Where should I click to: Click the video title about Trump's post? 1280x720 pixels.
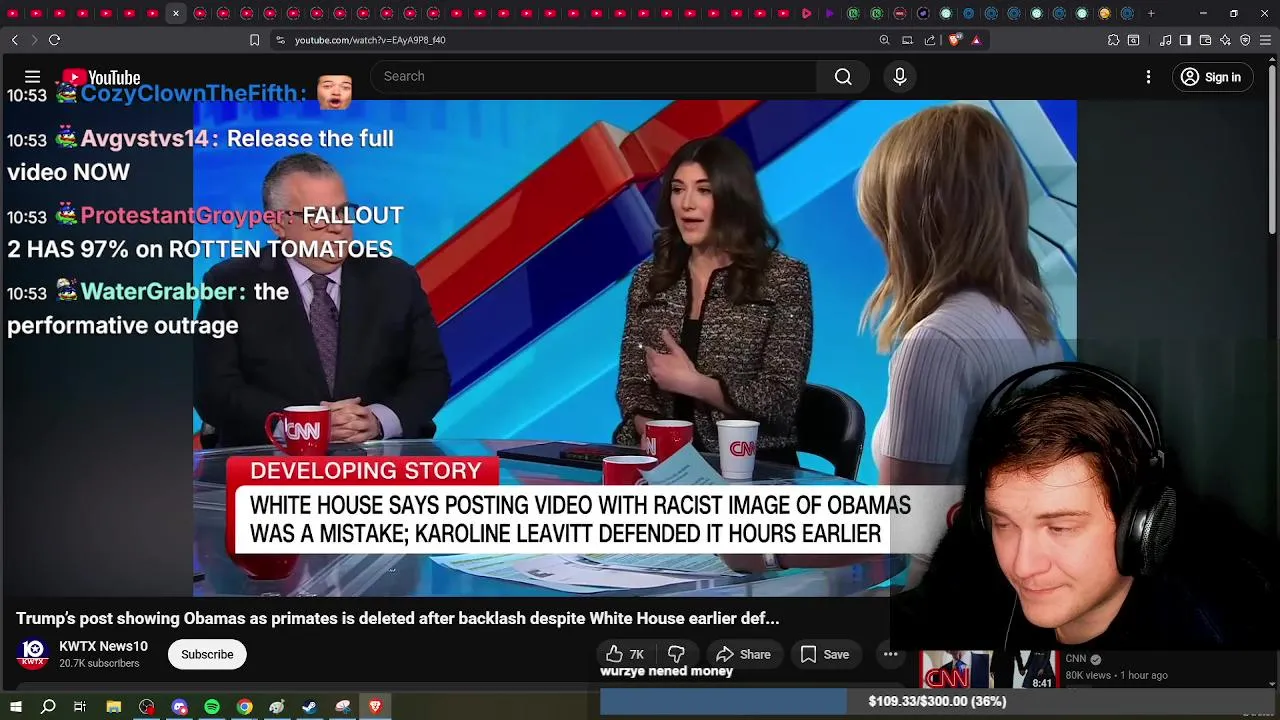tap(397, 619)
